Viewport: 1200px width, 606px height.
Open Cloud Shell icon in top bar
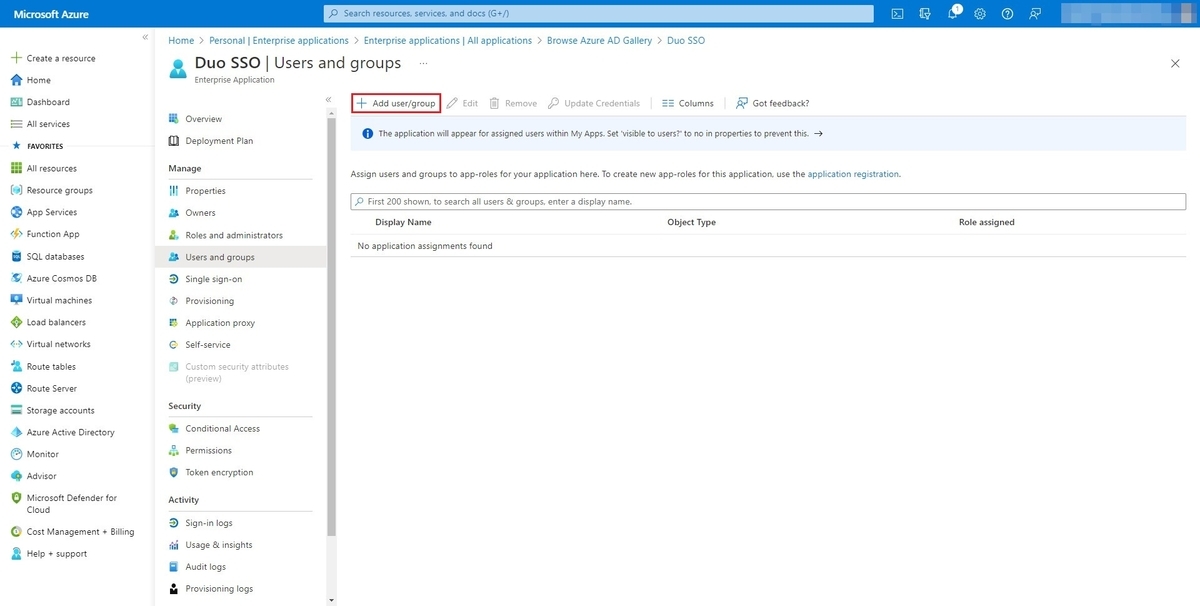pyautogui.click(x=897, y=13)
